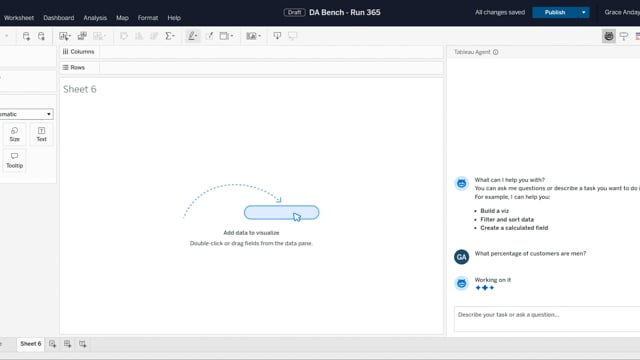Open the Worksheet menu
Screen dimensions: 640x360
coord(19,18)
